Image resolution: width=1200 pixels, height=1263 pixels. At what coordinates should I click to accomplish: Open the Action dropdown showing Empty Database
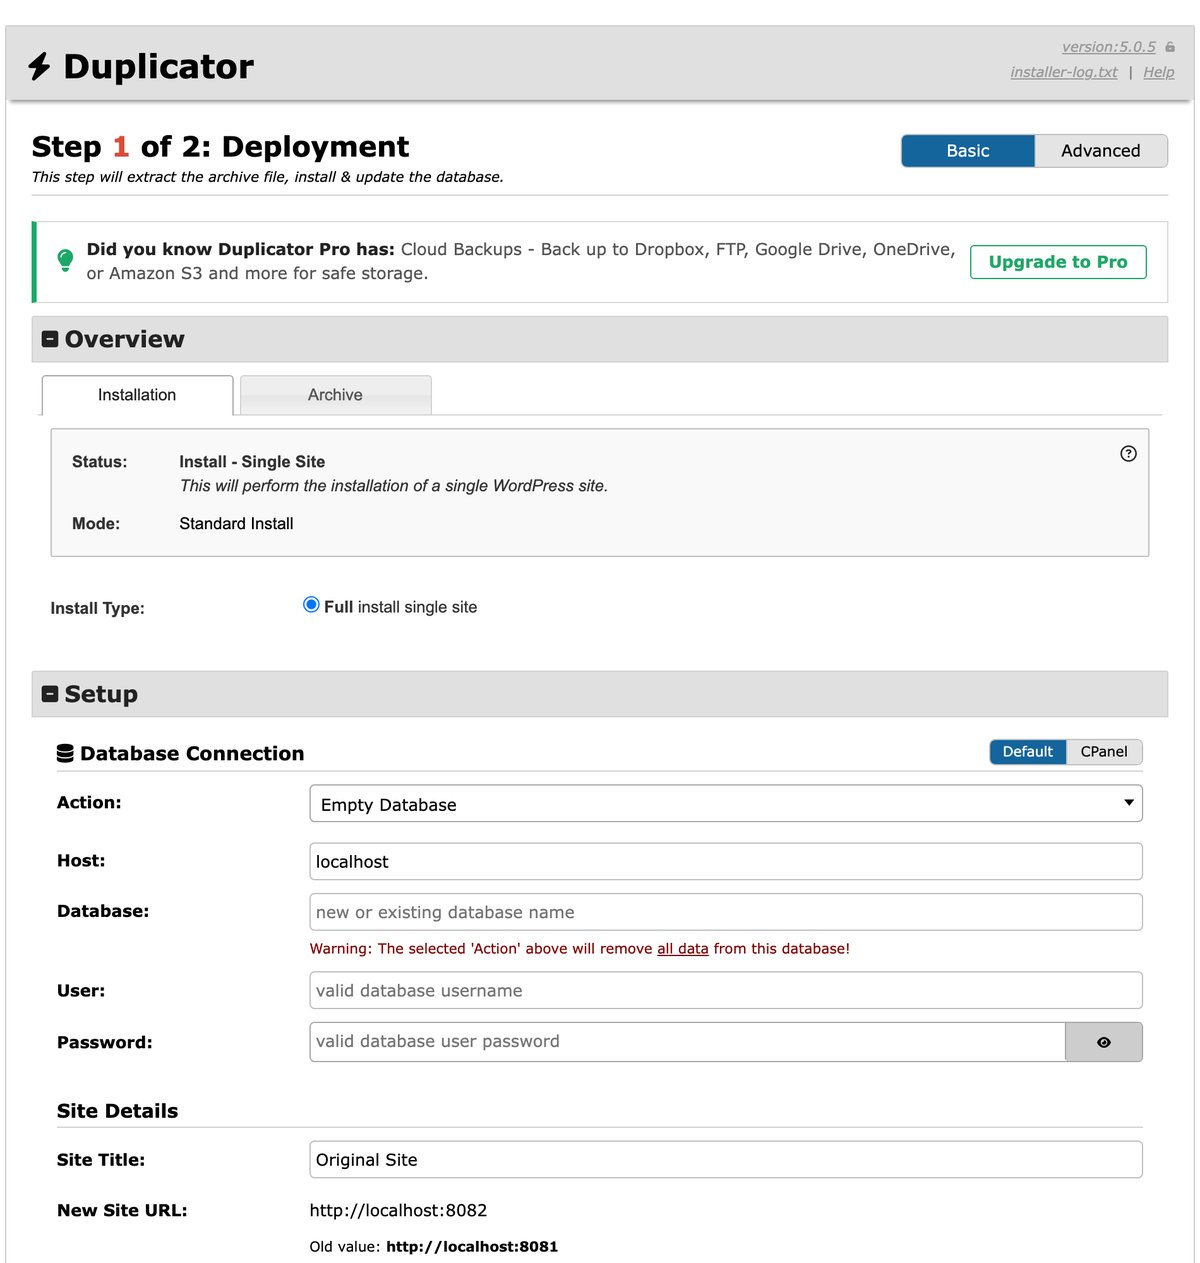(726, 804)
